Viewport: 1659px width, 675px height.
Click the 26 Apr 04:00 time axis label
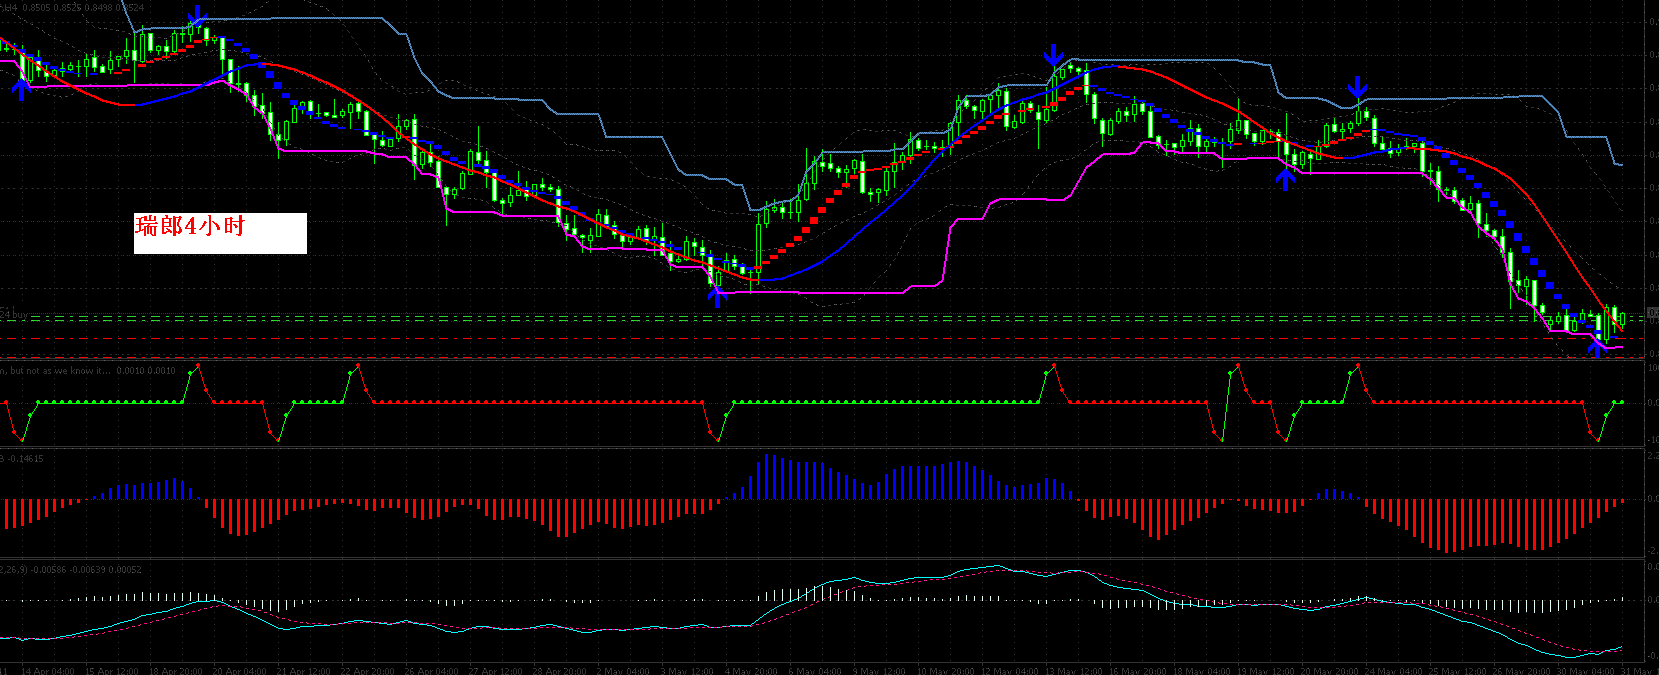[x=432, y=671]
